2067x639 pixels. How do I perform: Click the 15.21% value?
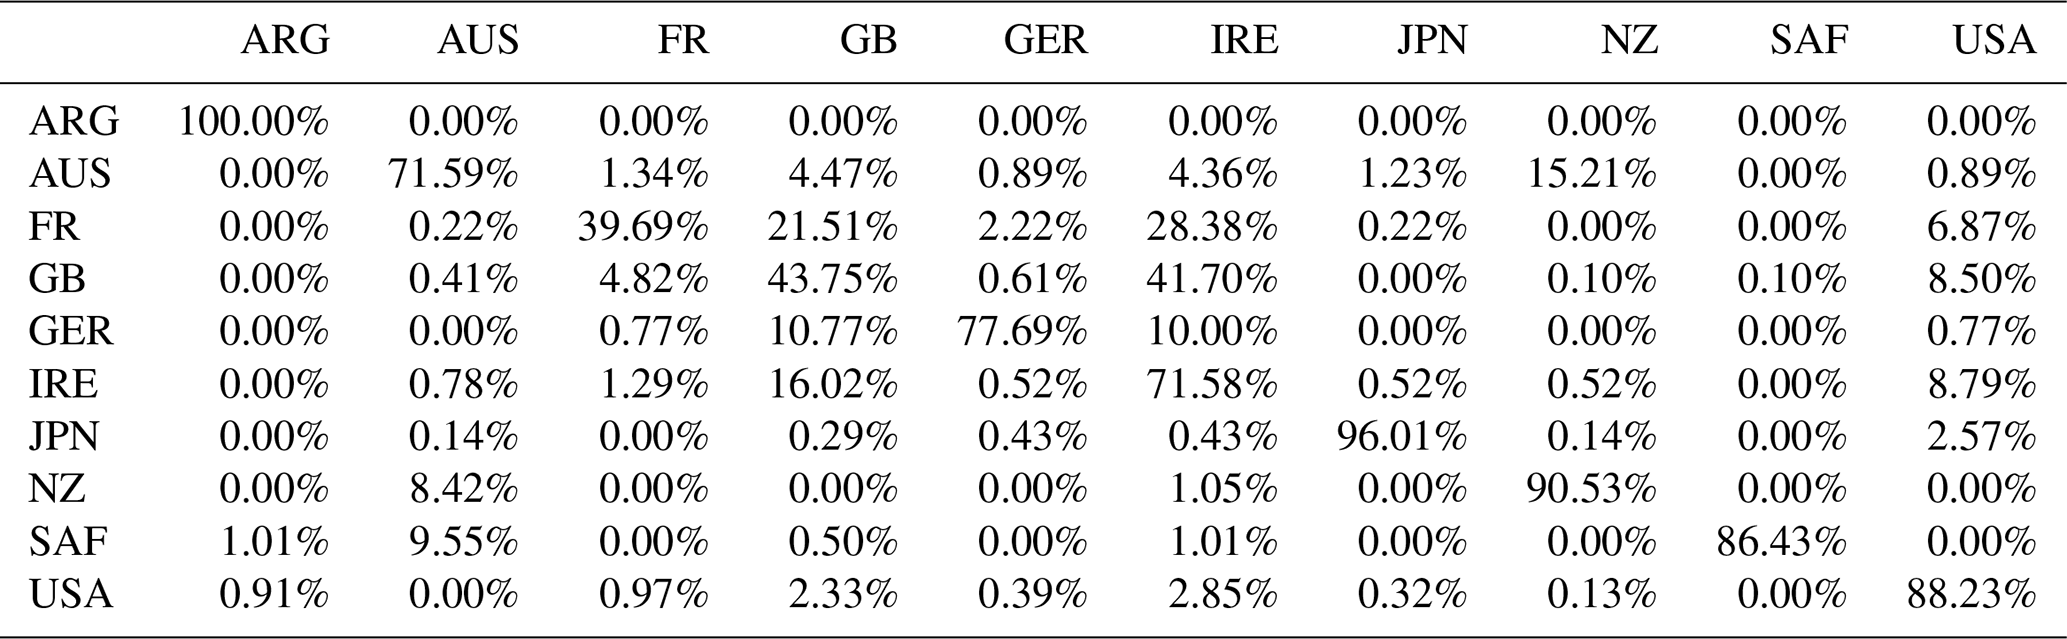1591,175
